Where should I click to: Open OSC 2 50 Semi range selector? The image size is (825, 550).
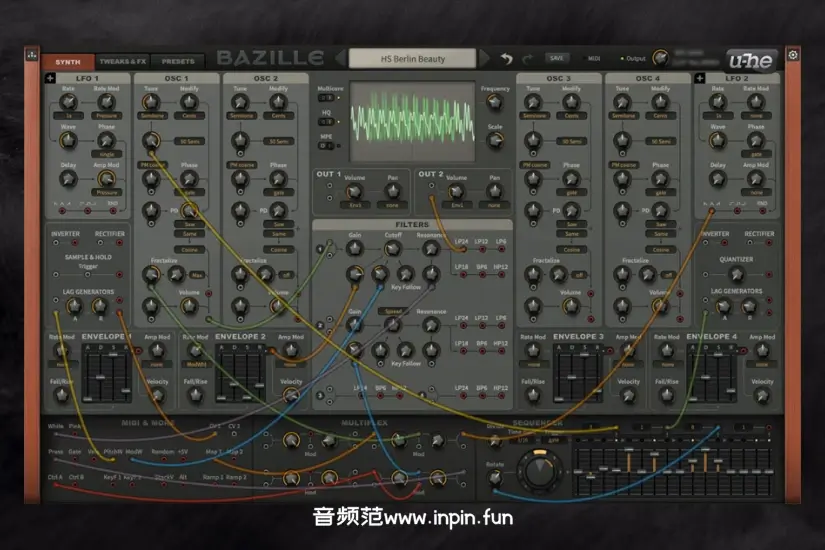point(278,142)
